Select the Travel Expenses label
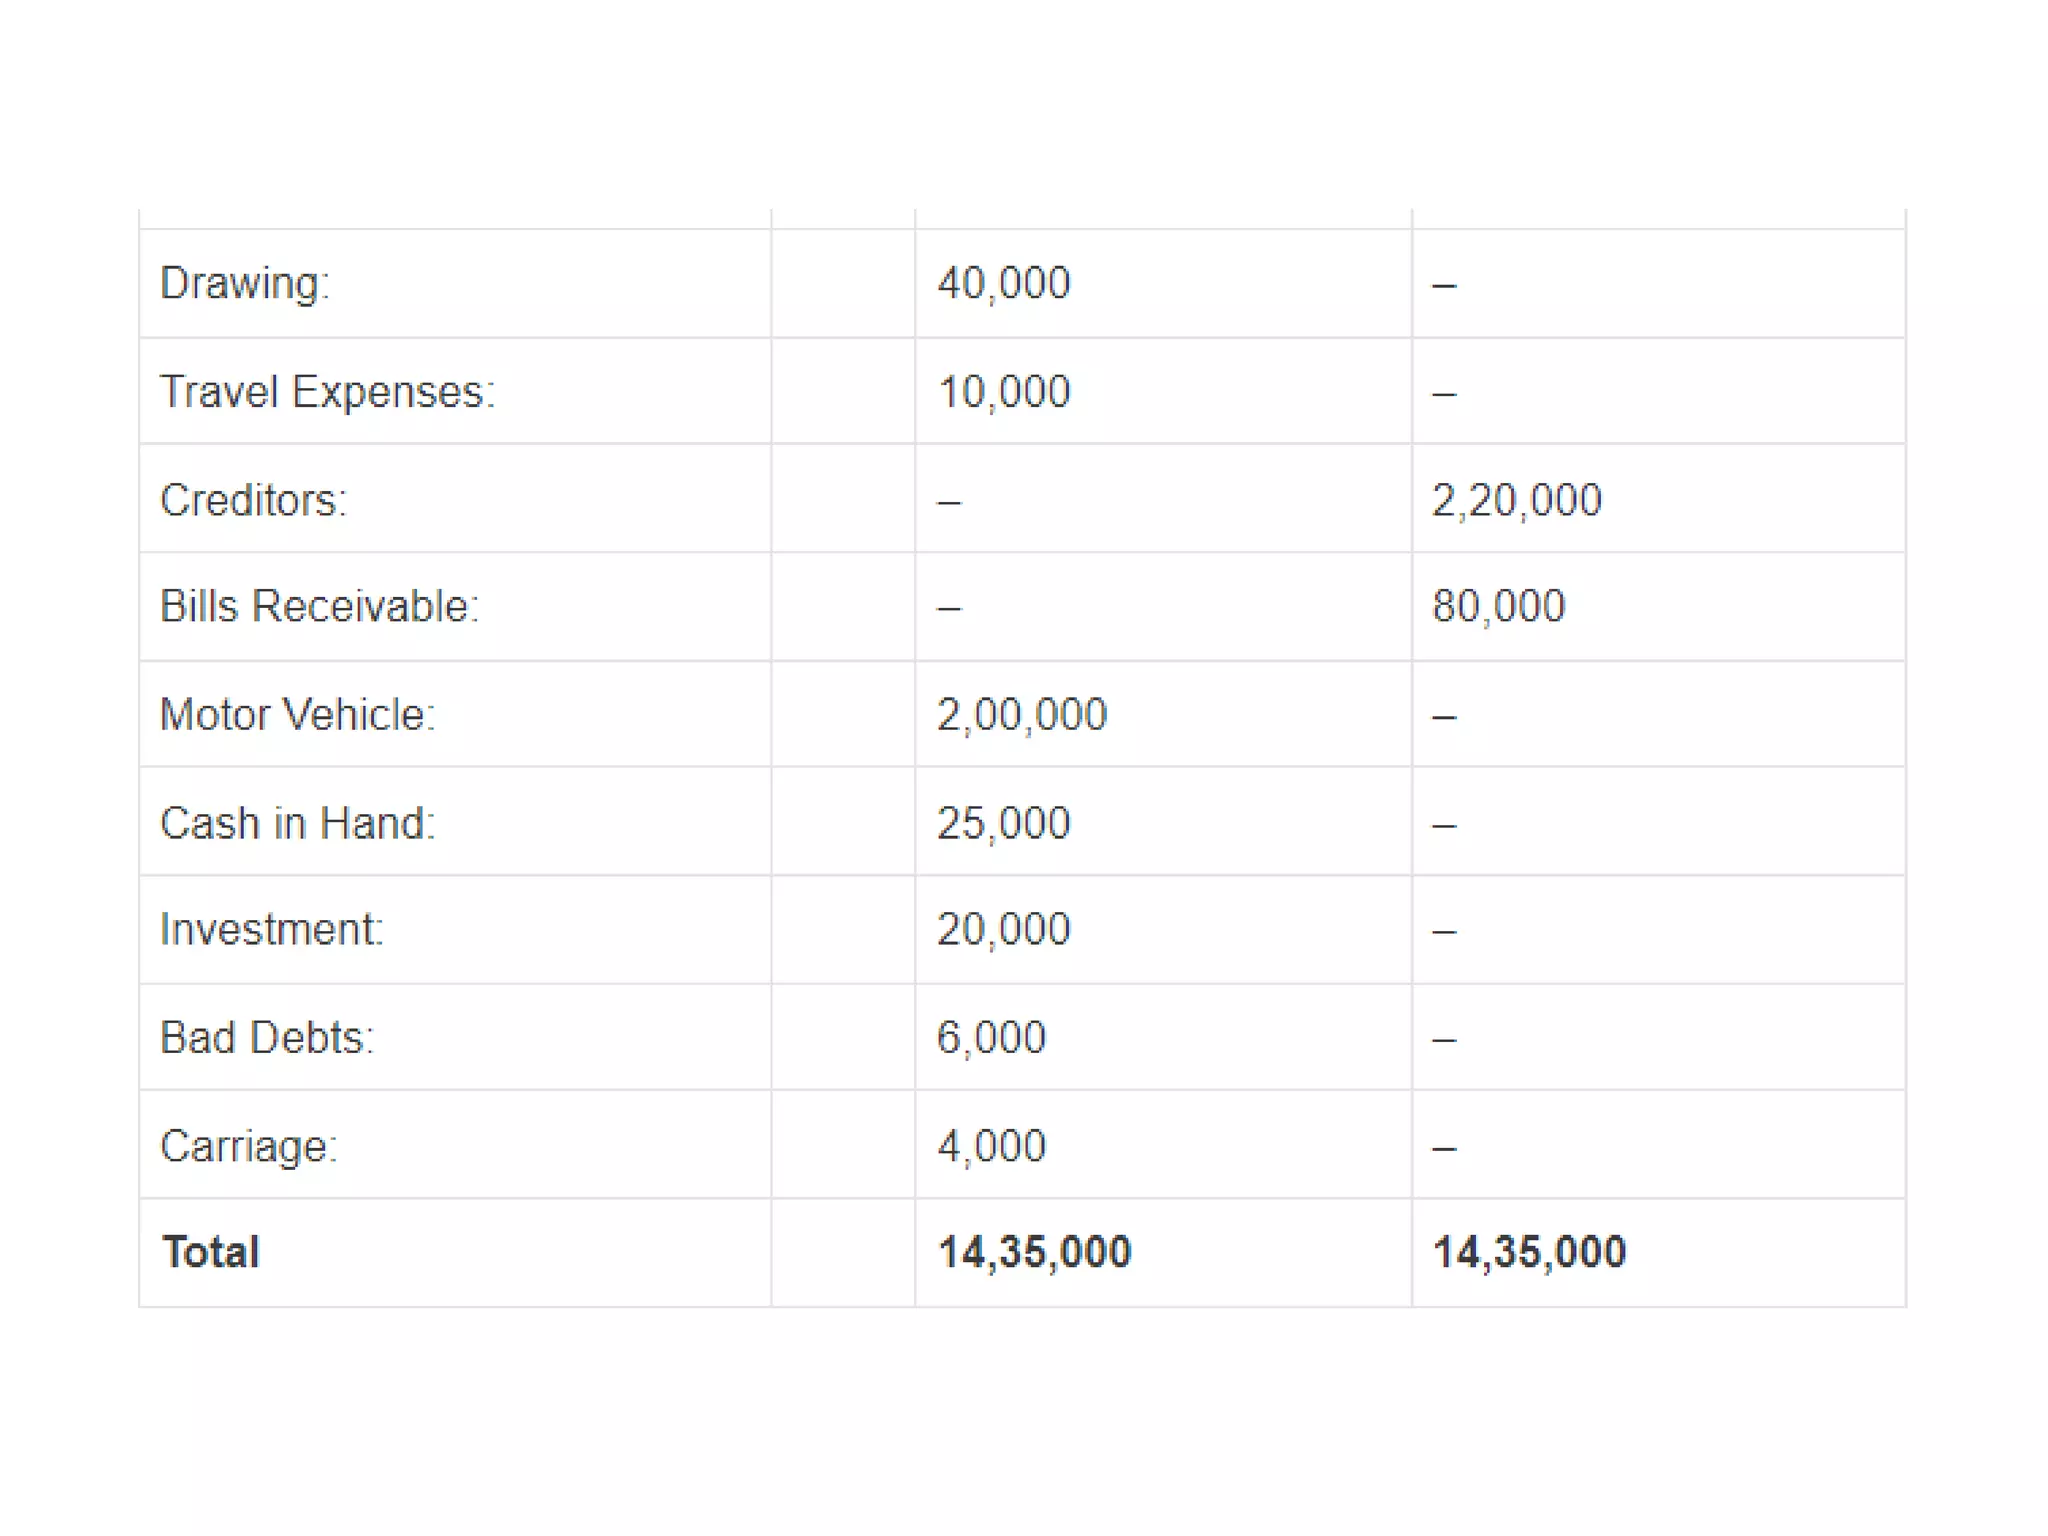This screenshot has height=1536, width=2048. (327, 392)
